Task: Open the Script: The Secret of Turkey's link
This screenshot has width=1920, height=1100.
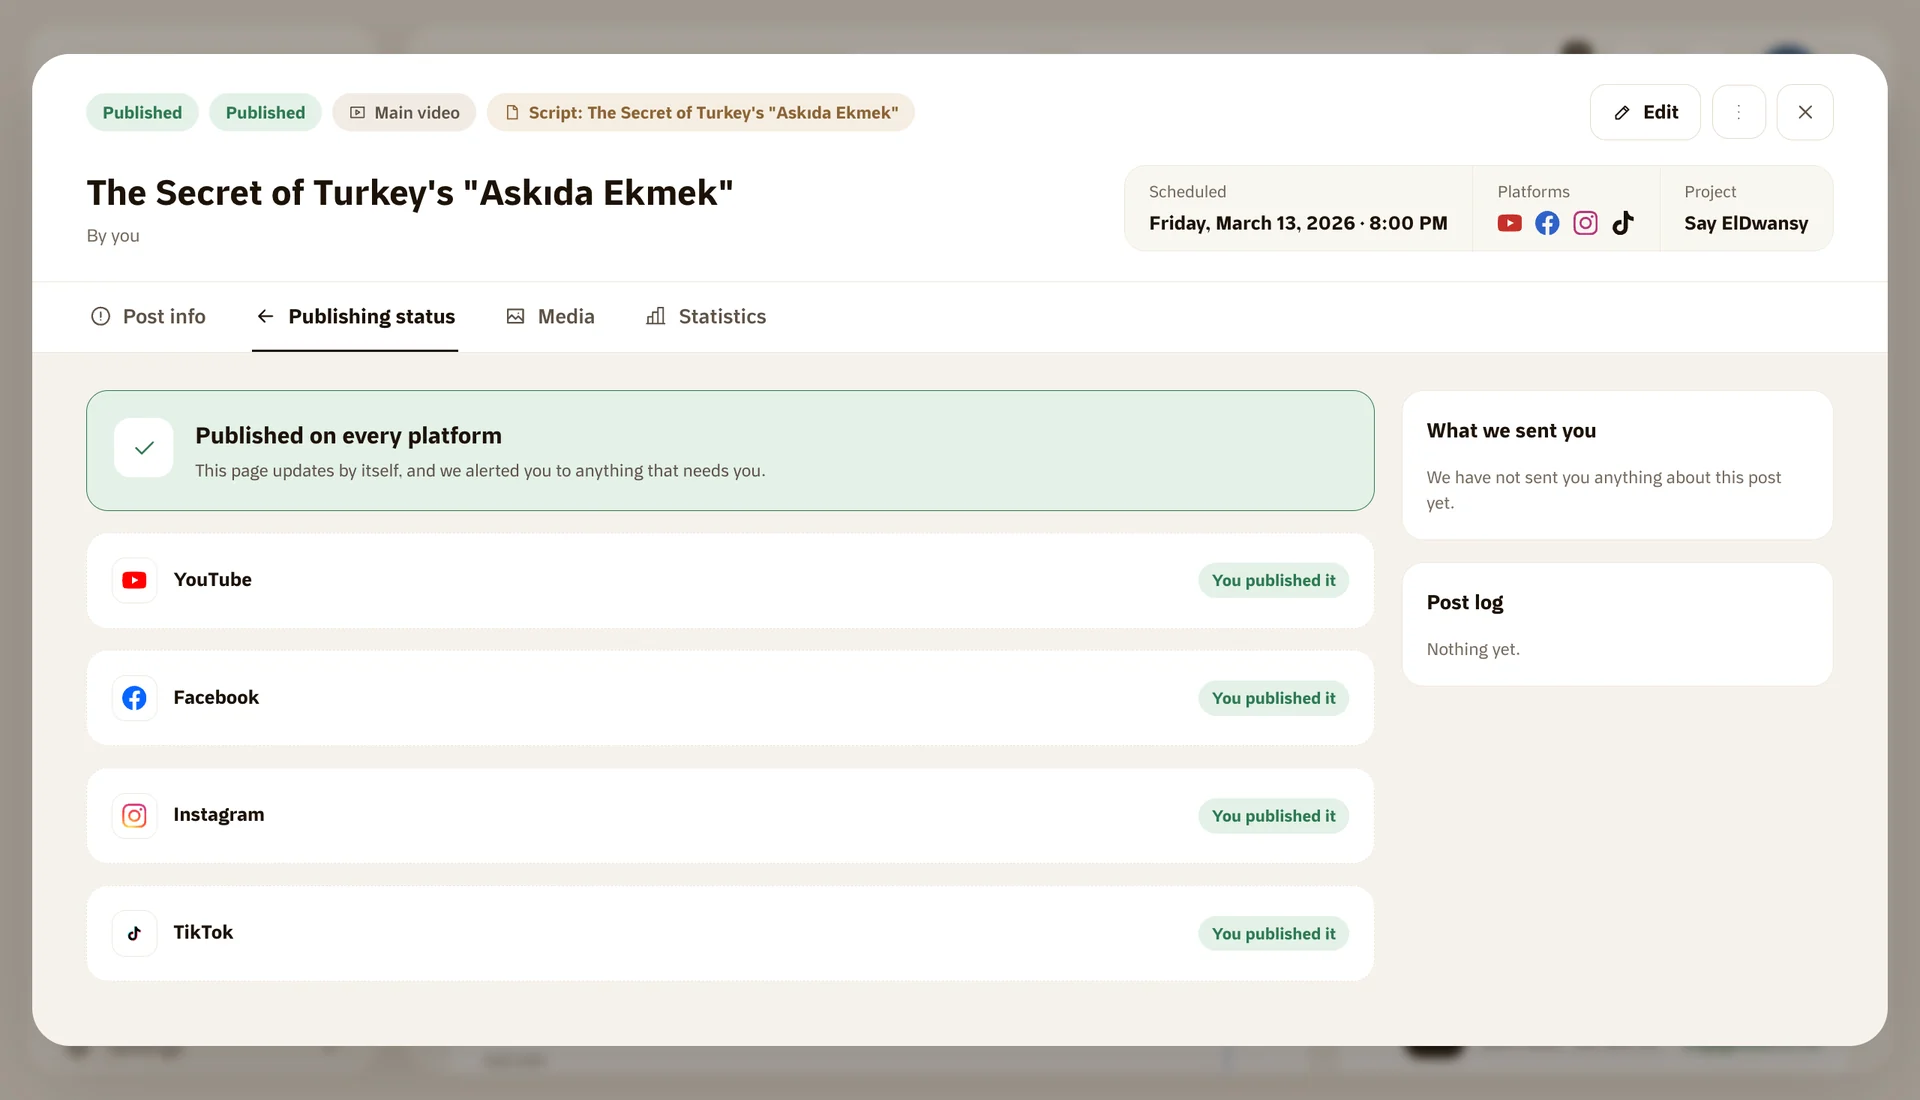Action: point(701,112)
